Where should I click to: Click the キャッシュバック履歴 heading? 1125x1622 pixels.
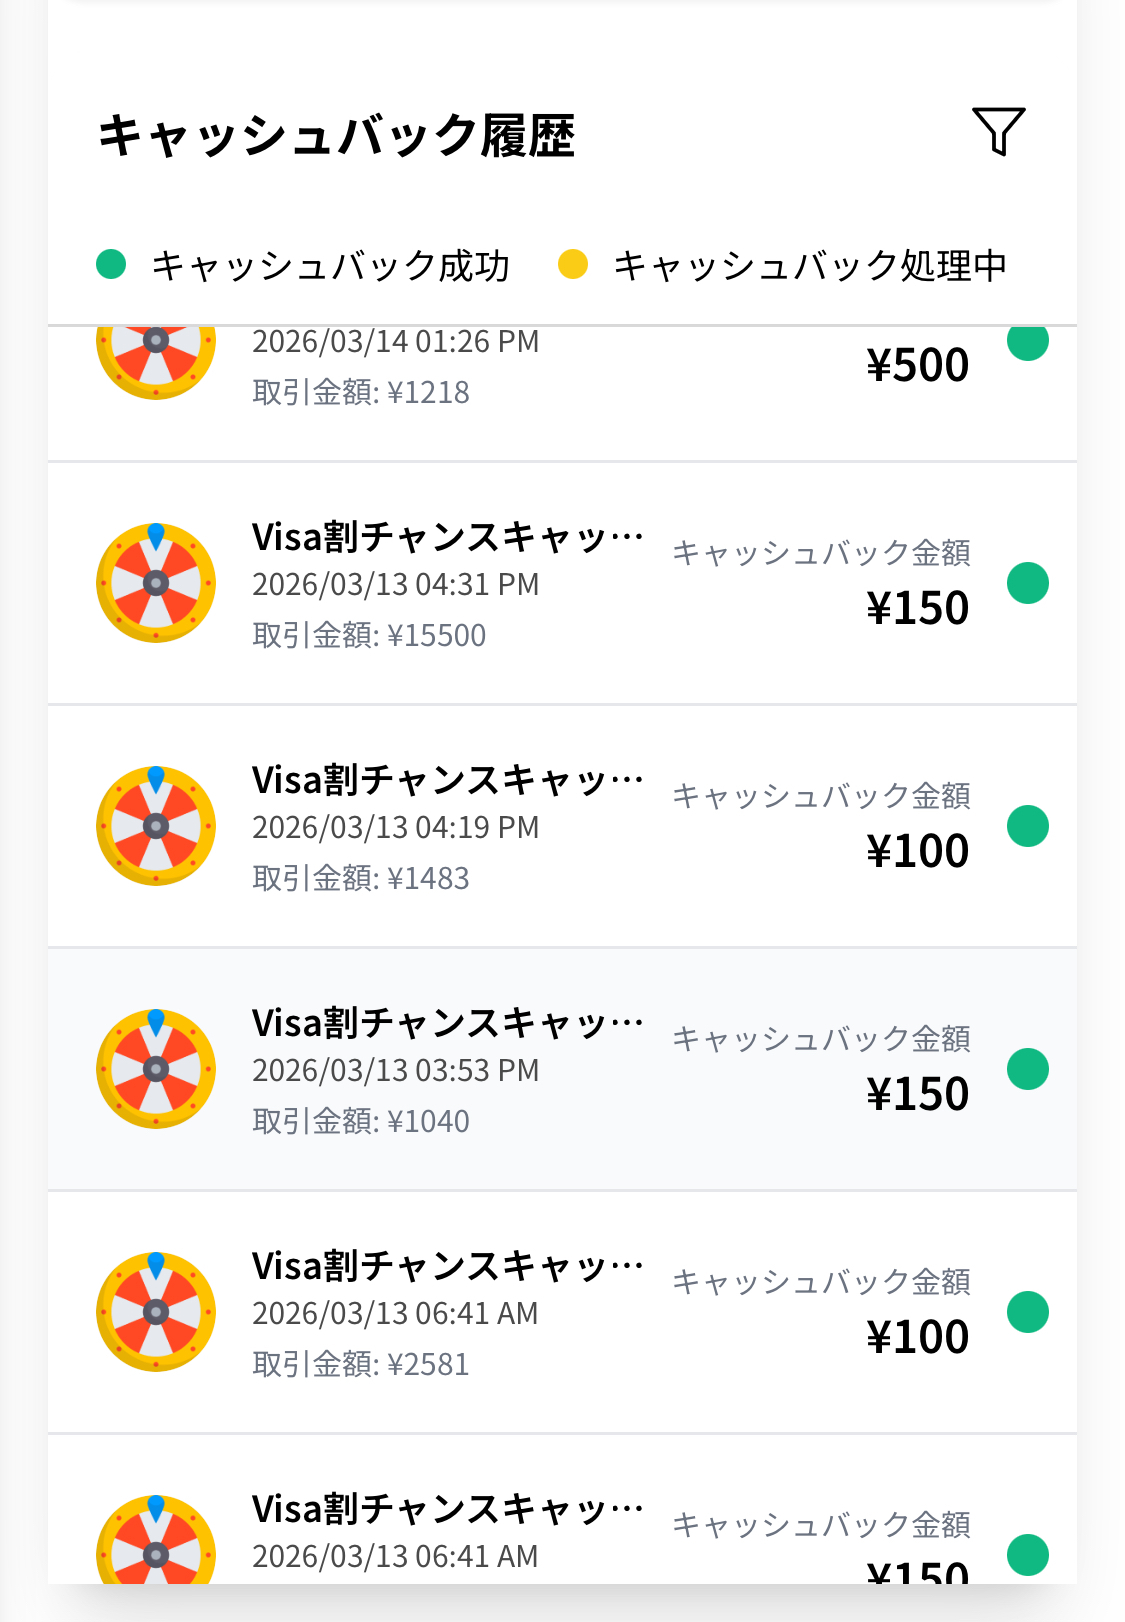click(336, 136)
